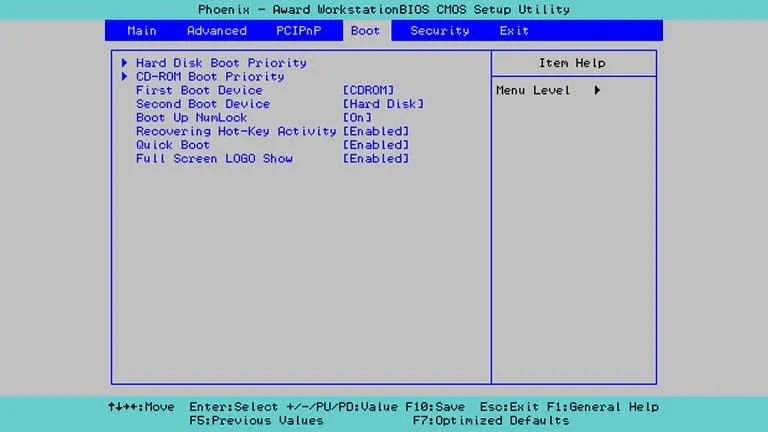Expand Hard Disk Boot Priority submenu
The height and width of the screenshot is (432, 768).
point(221,63)
